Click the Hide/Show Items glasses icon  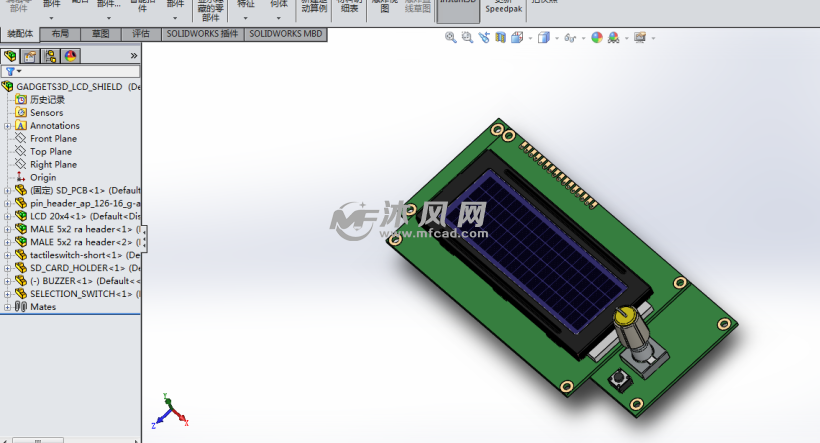click(570, 38)
